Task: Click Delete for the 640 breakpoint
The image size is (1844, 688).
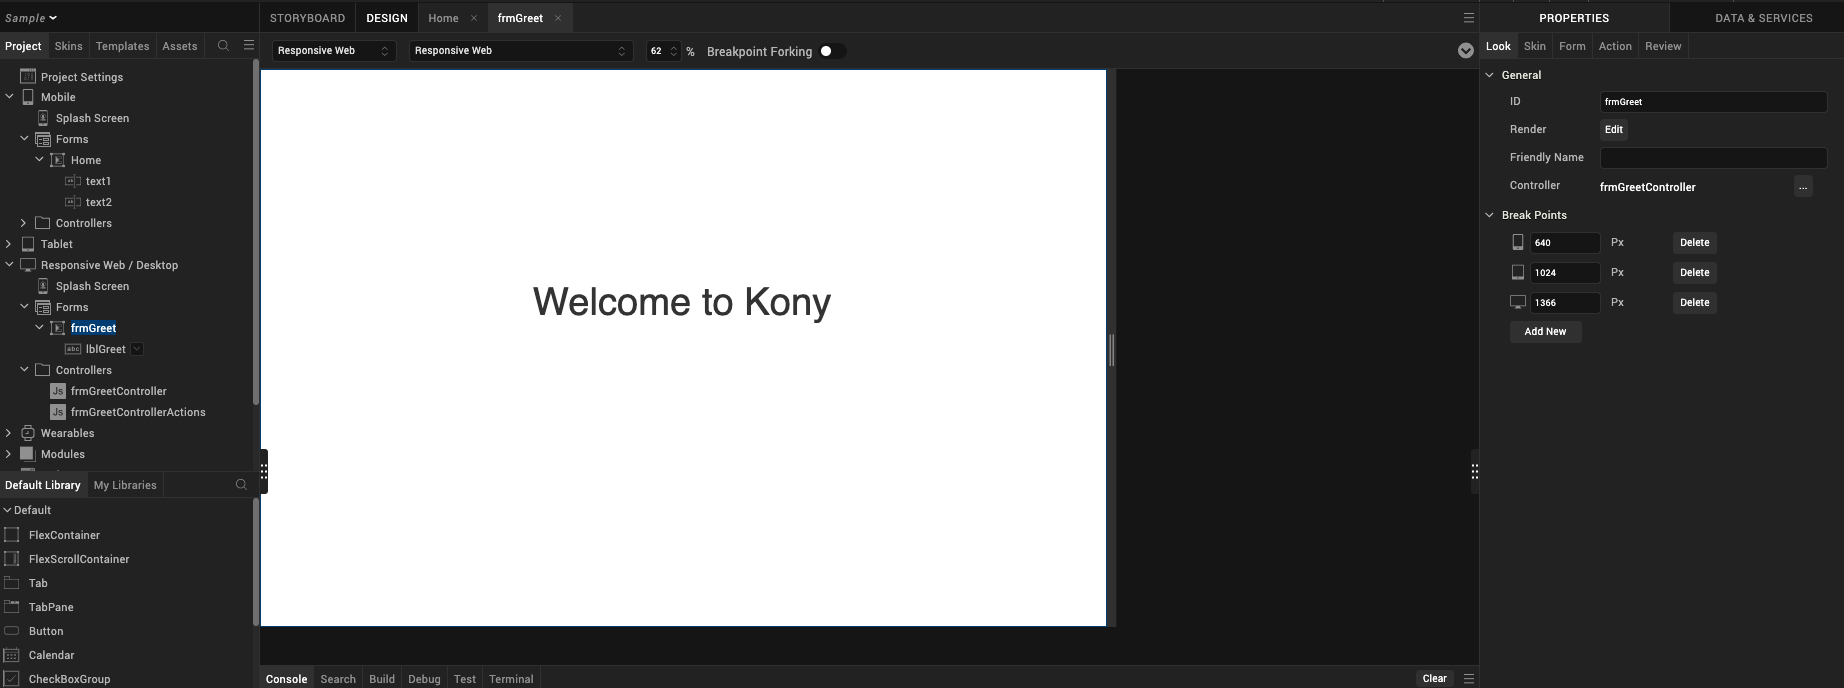Action: point(1695,242)
